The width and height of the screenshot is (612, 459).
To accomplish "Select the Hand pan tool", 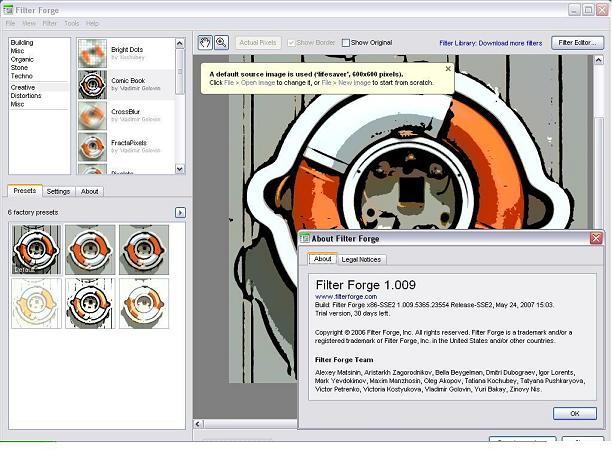I will pyautogui.click(x=205, y=43).
